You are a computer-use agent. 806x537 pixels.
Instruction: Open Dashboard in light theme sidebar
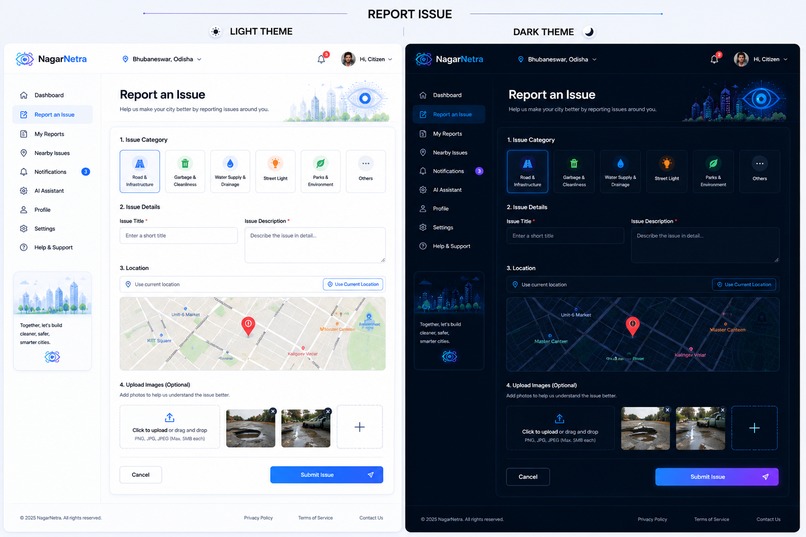click(52, 95)
